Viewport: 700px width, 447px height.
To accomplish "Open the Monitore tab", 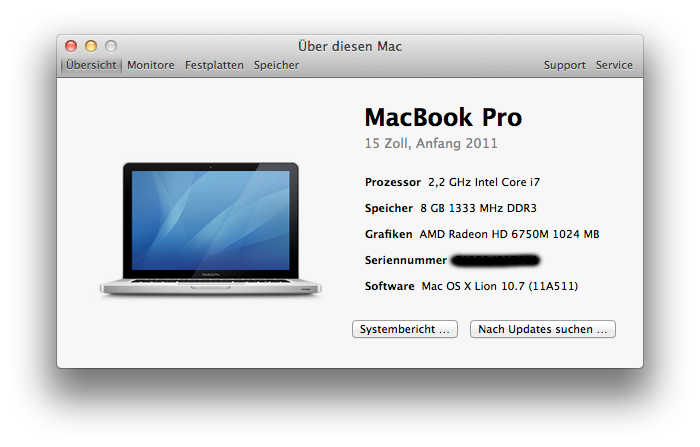I will pos(150,65).
